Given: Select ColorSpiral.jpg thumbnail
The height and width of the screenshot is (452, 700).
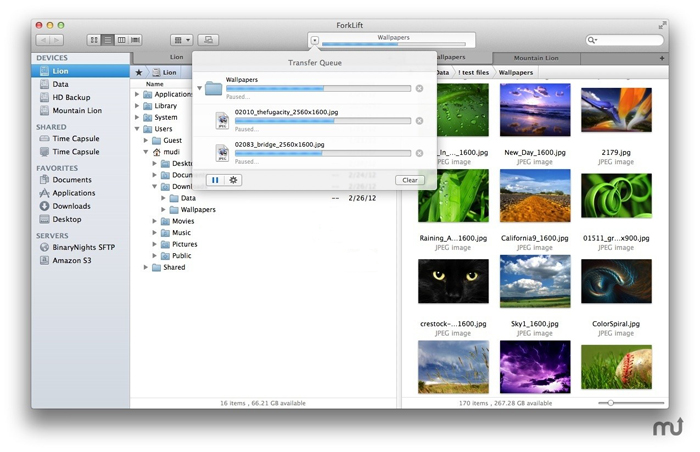Looking at the screenshot, I should (616, 281).
